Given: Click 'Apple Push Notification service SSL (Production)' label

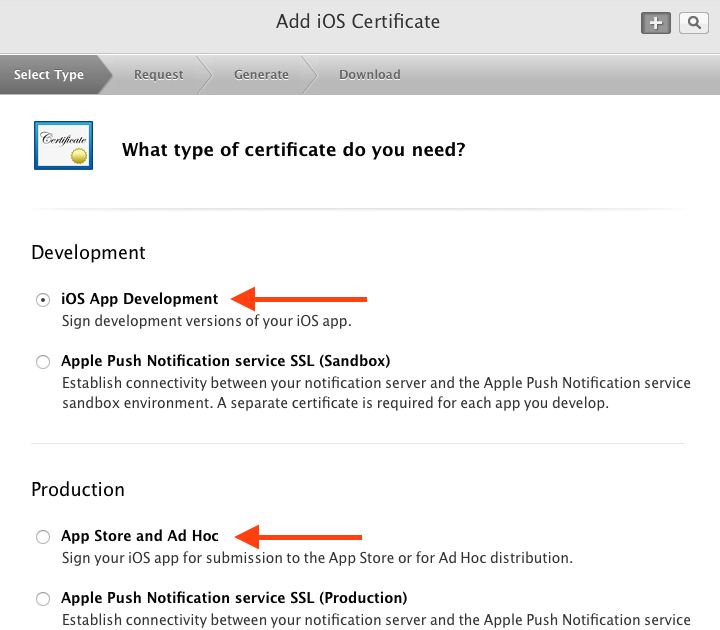Looking at the screenshot, I should tap(234, 598).
